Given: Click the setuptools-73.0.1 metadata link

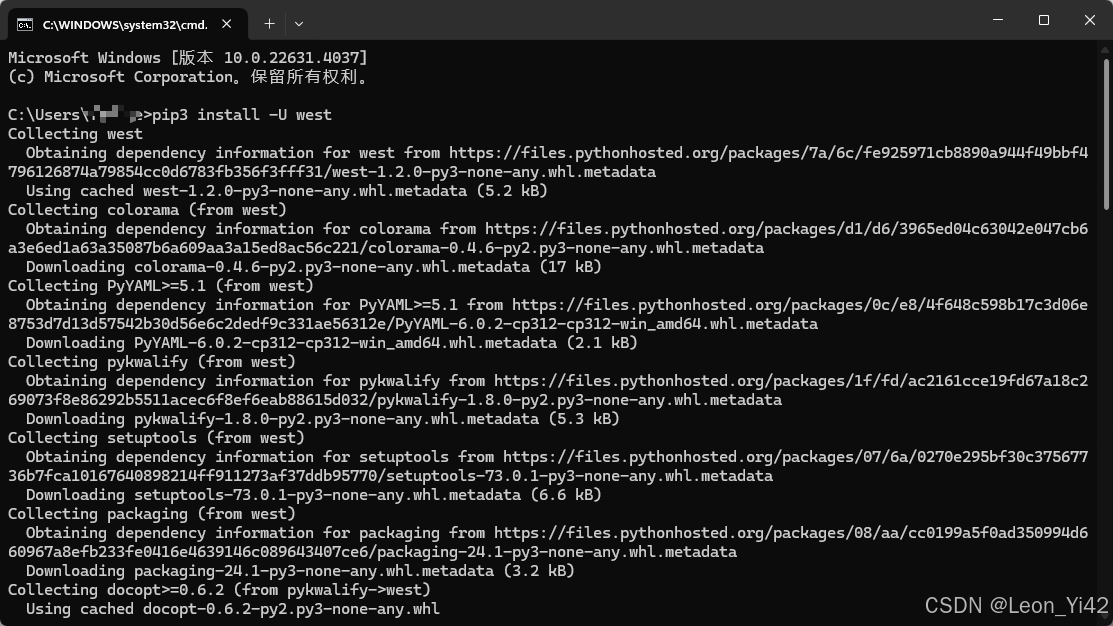Looking at the screenshot, I should (x=800, y=456).
